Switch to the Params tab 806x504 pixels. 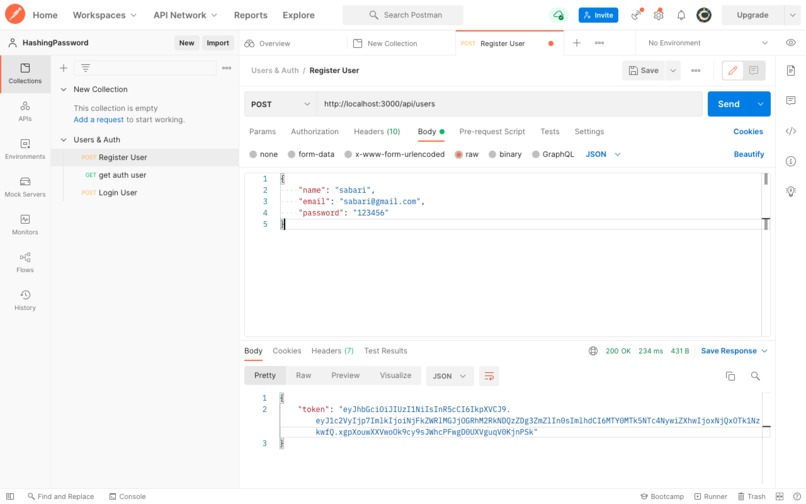click(262, 132)
